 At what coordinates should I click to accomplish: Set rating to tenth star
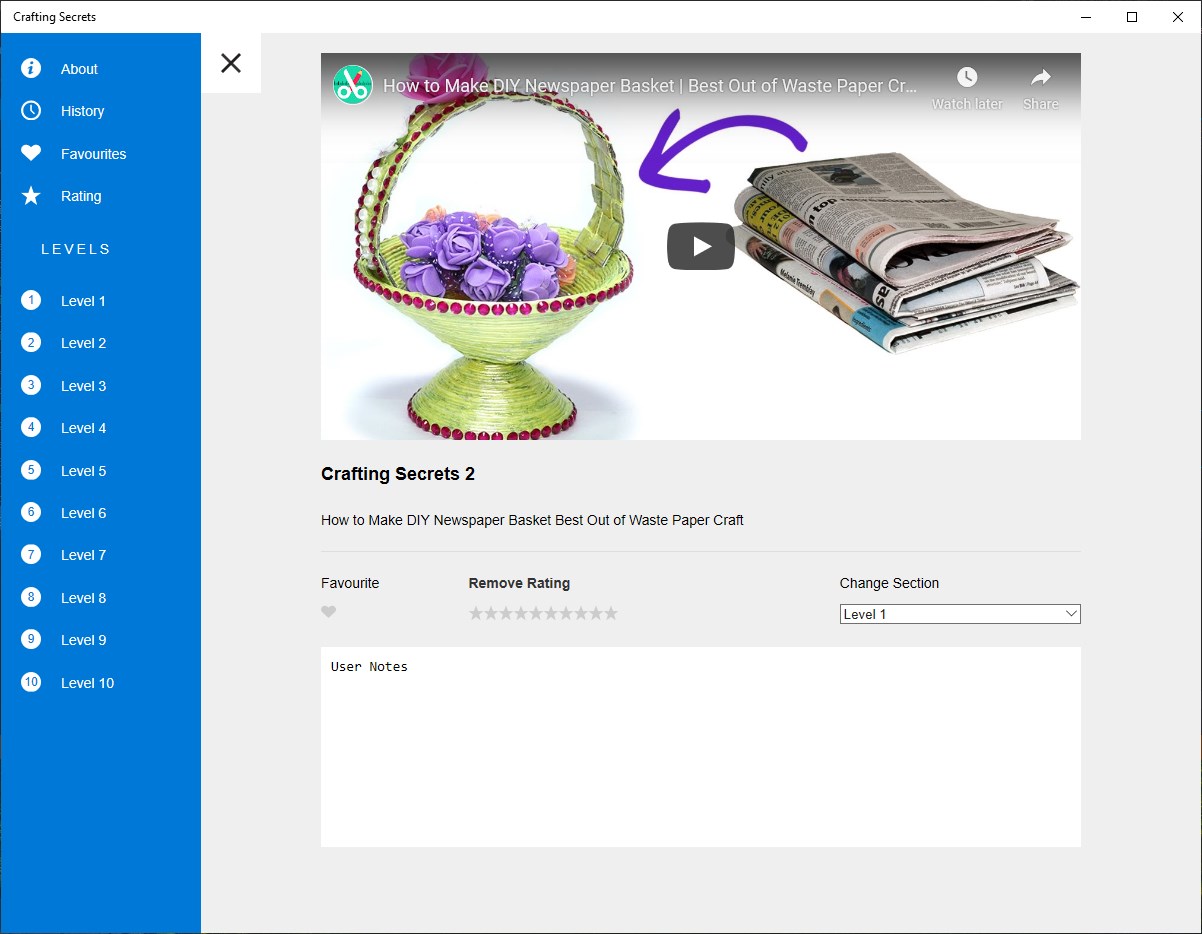point(611,613)
